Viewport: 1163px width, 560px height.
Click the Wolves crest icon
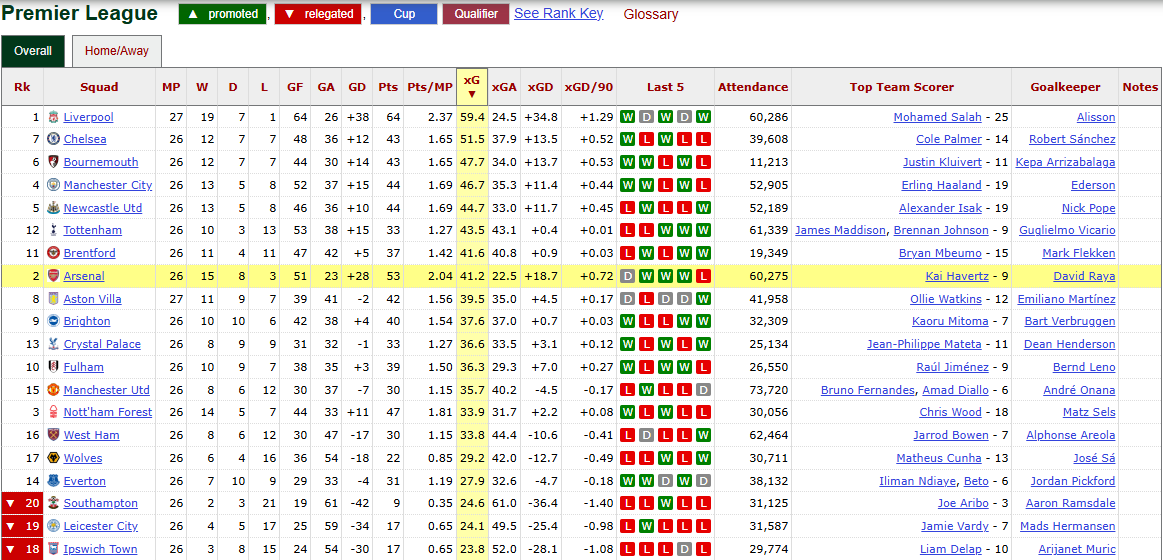pyautogui.click(x=53, y=458)
